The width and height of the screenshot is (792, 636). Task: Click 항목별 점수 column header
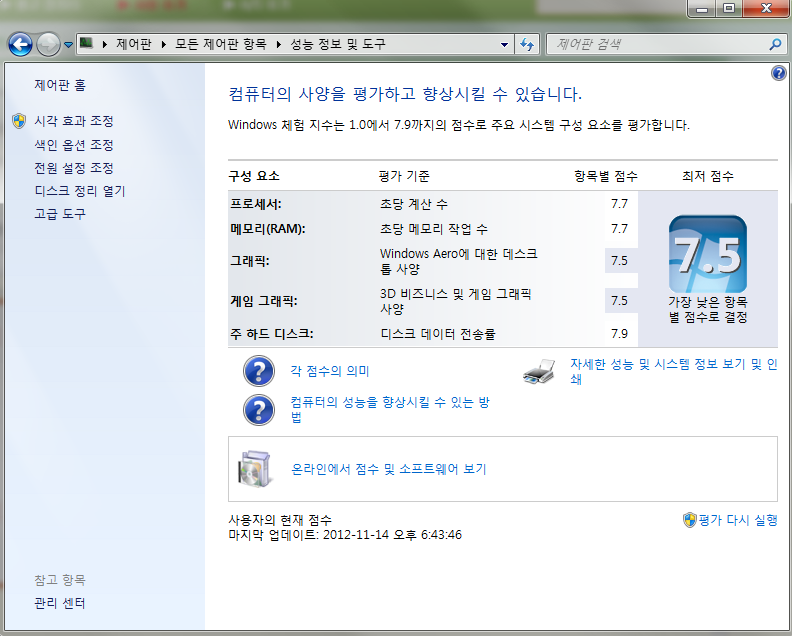coord(606,176)
